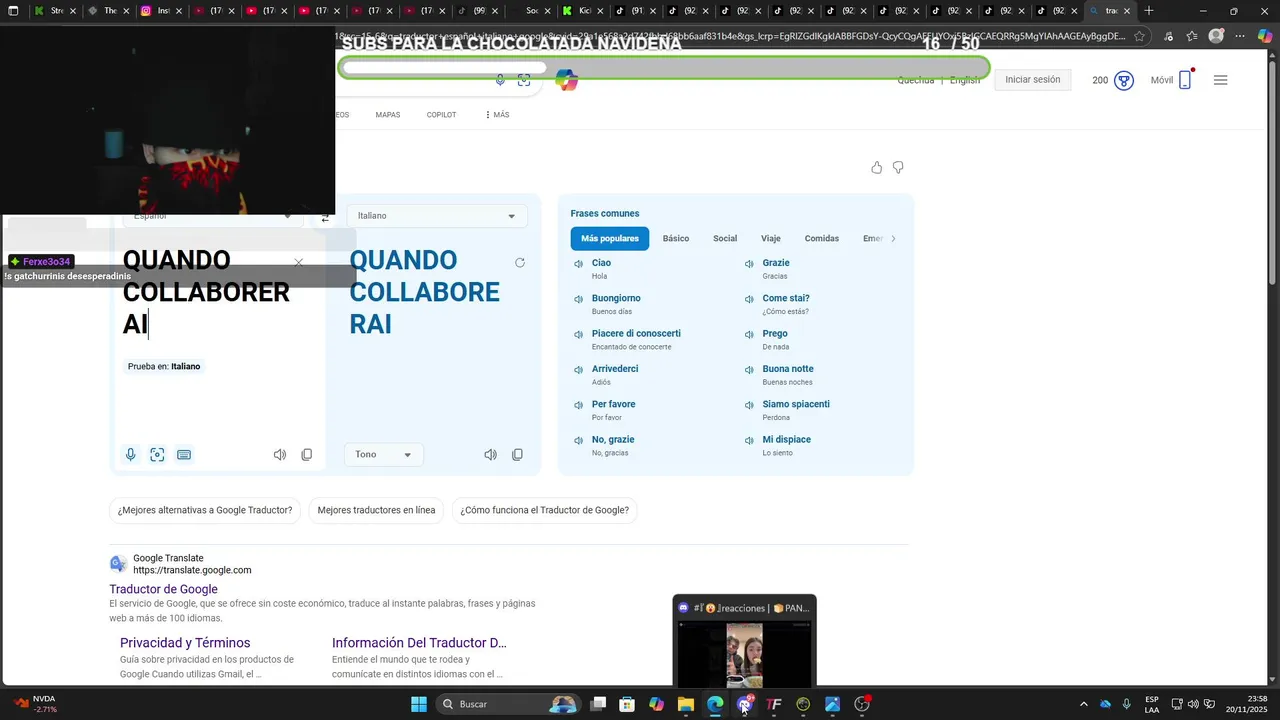
Task: Open visual search camera icon in search box
Action: (x=524, y=80)
